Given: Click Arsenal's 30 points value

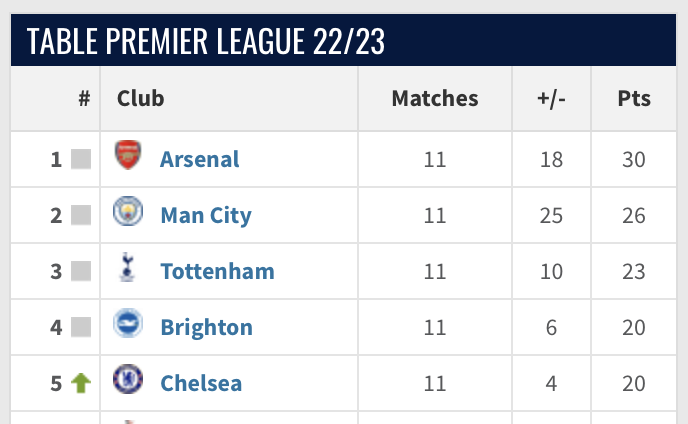Looking at the screenshot, I should click(633, 159).
